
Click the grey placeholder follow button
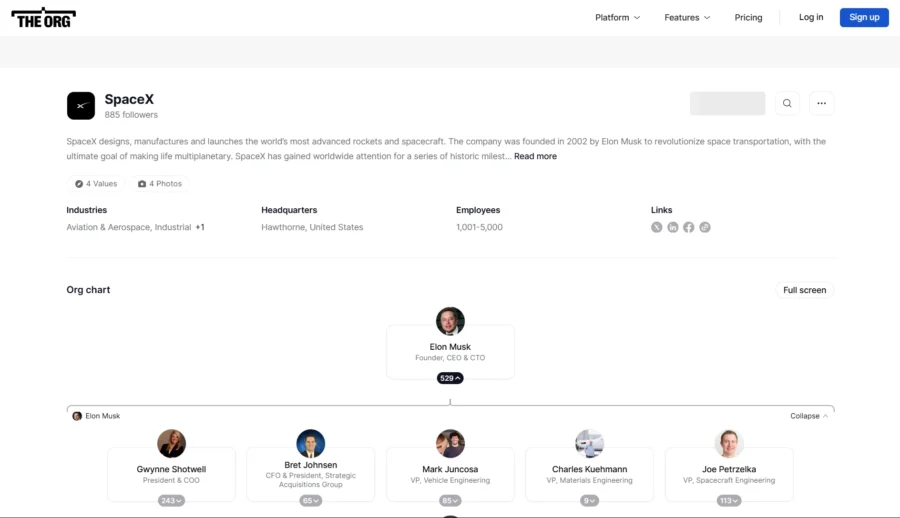[x=727, y=103]
